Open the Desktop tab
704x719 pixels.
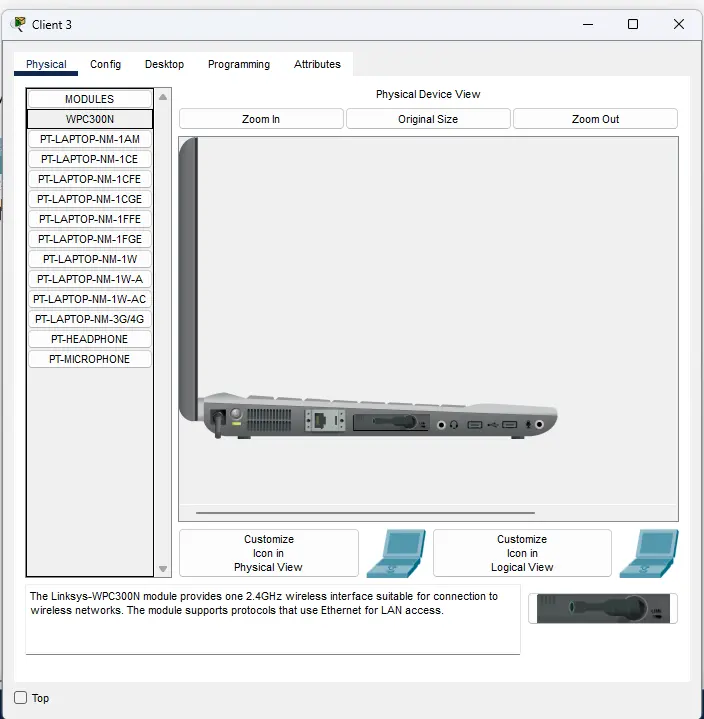pyautogui.click(x=164, y=64)
